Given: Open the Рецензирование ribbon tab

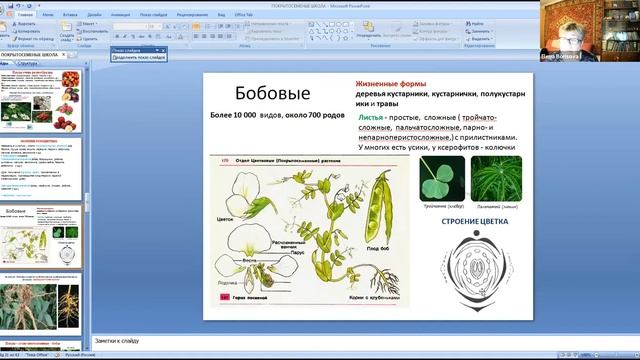Looking at the screenshot, I should [x=192, y=15].
